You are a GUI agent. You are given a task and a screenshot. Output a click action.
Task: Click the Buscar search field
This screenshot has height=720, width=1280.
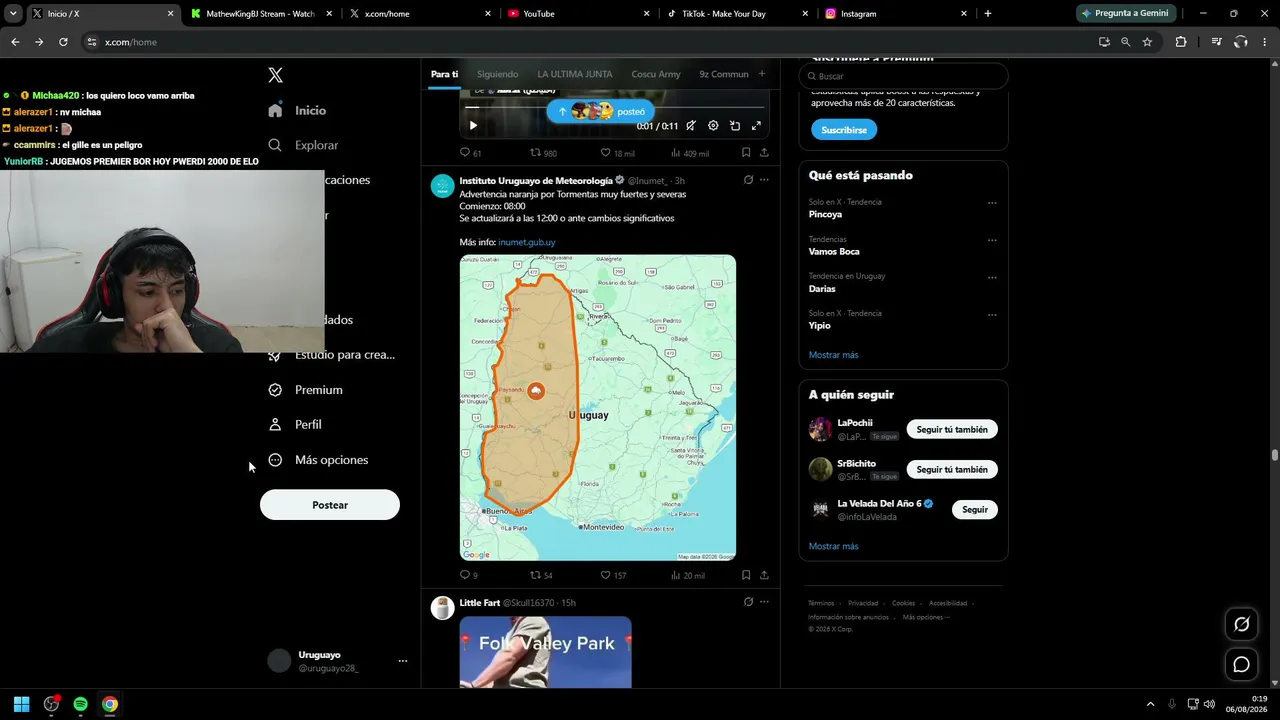point(903,76)
